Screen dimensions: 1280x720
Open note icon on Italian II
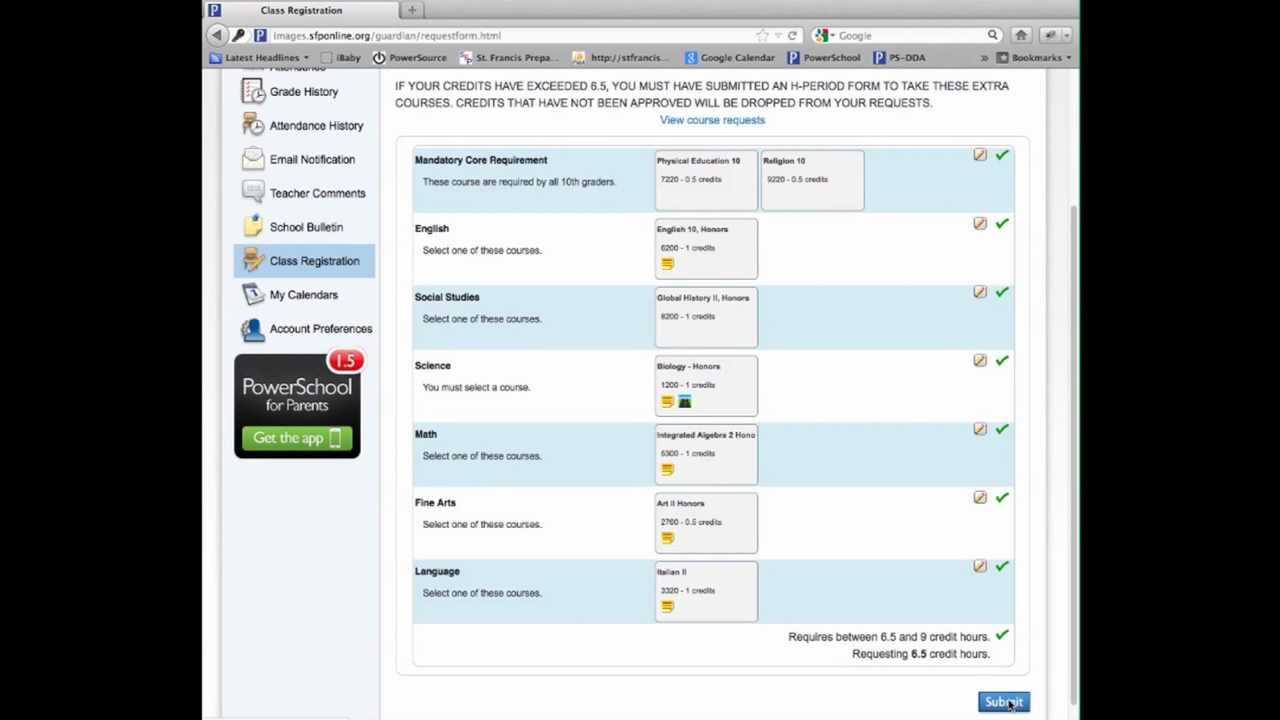tap(667, 606)
